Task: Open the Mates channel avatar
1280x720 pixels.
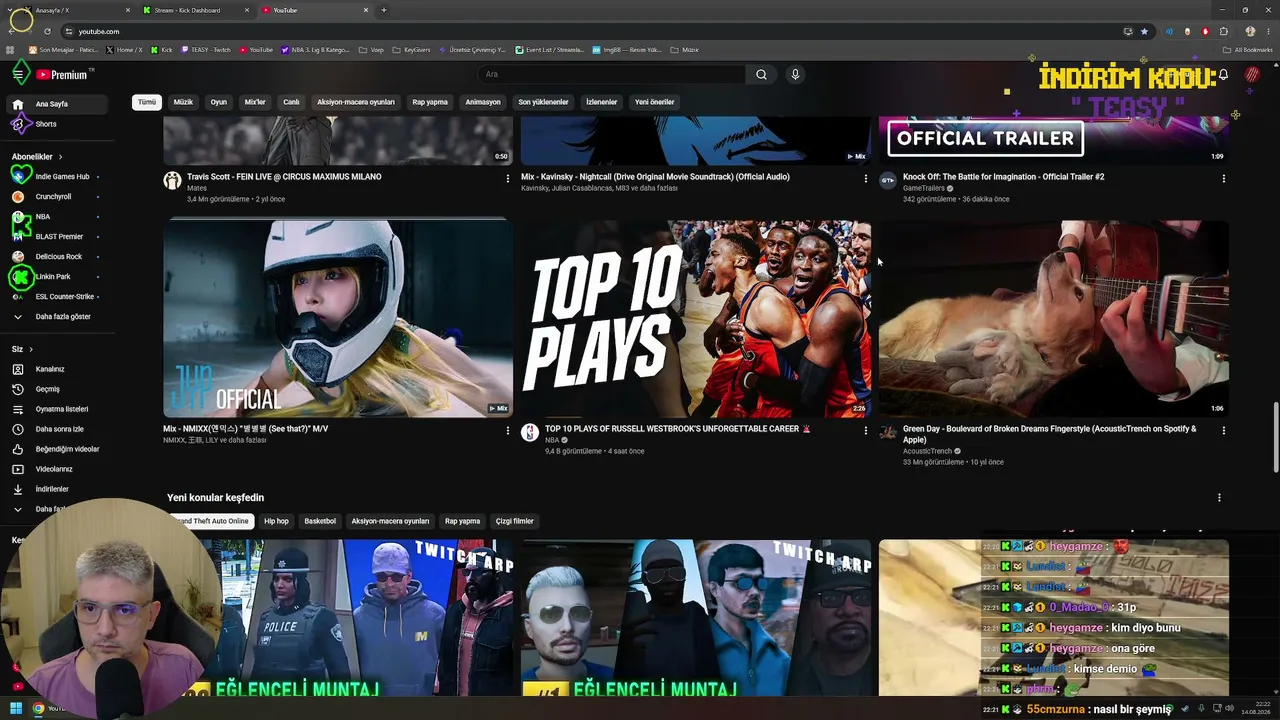Action: [x=172, y=180]
